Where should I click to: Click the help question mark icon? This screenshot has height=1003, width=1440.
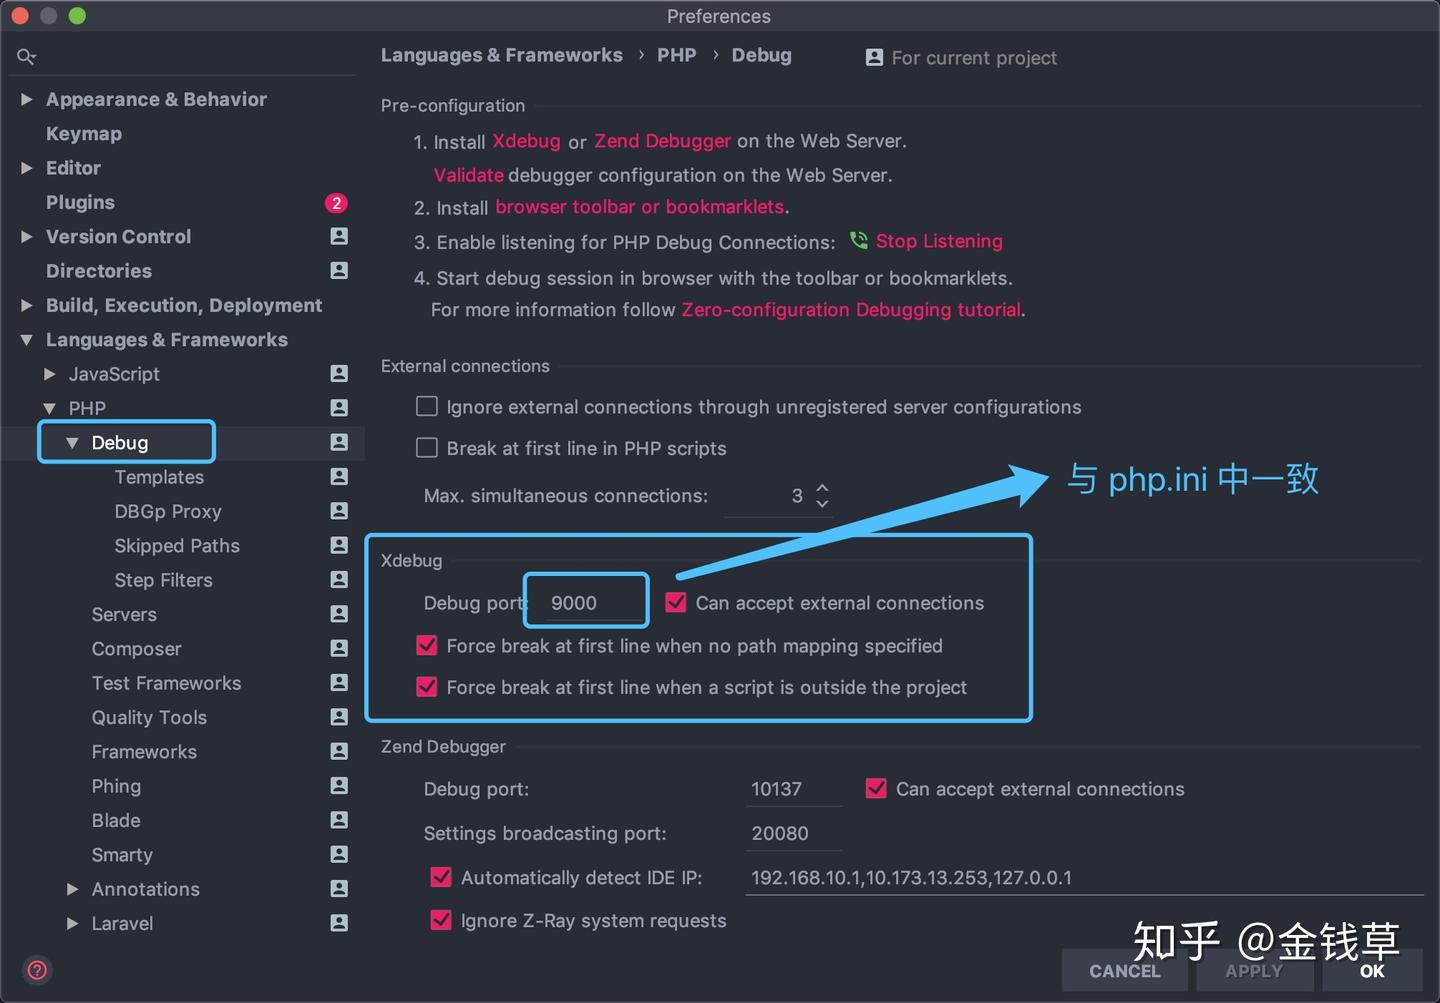37,969
